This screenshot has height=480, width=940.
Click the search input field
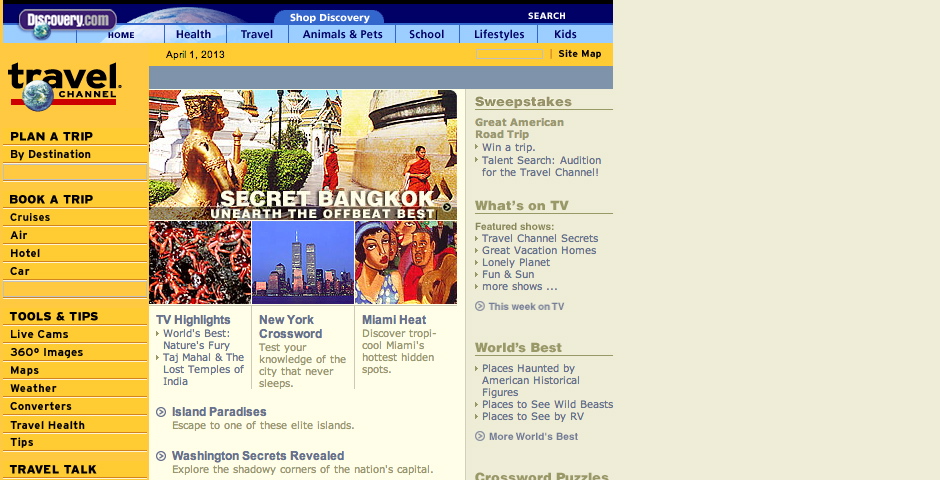click(510, 54)
